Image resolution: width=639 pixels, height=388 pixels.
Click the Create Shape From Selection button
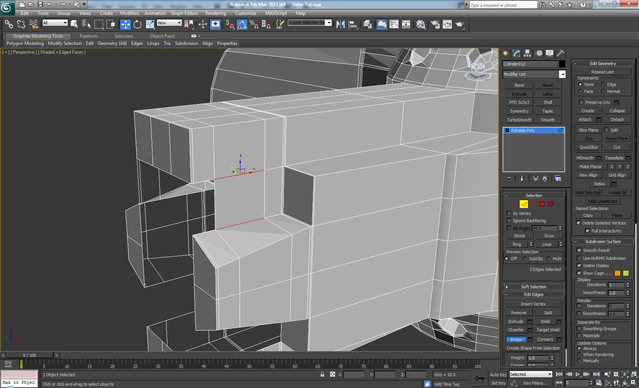(x=533, y=348)
